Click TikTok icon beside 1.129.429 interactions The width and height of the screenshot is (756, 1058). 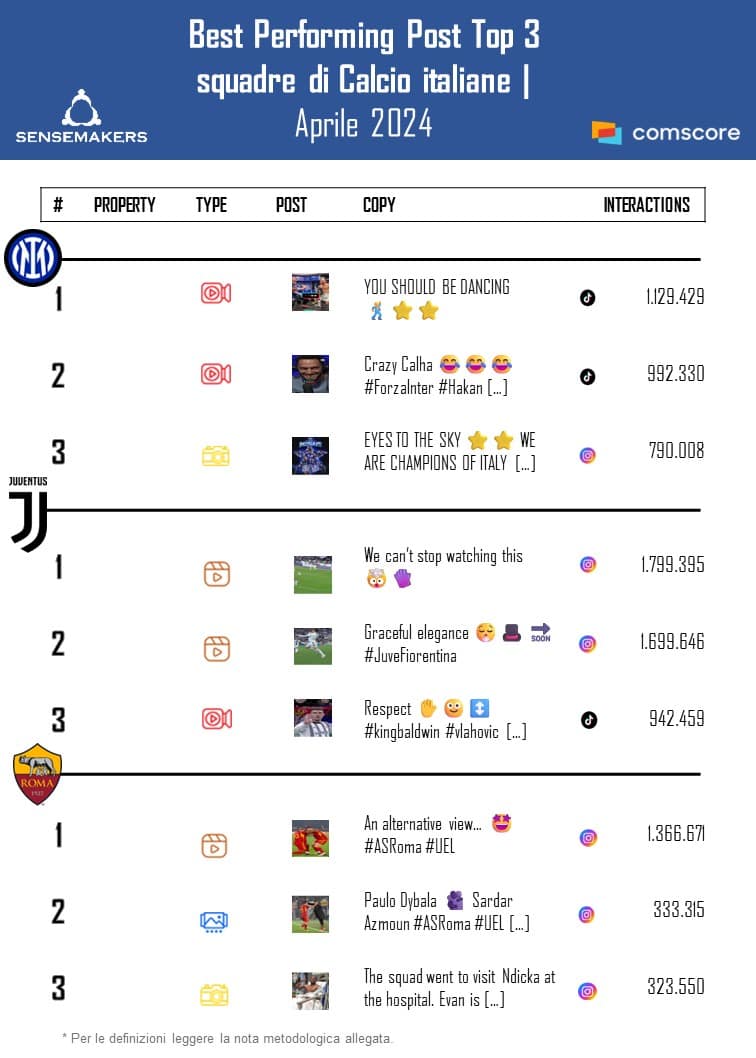point(588,297)
